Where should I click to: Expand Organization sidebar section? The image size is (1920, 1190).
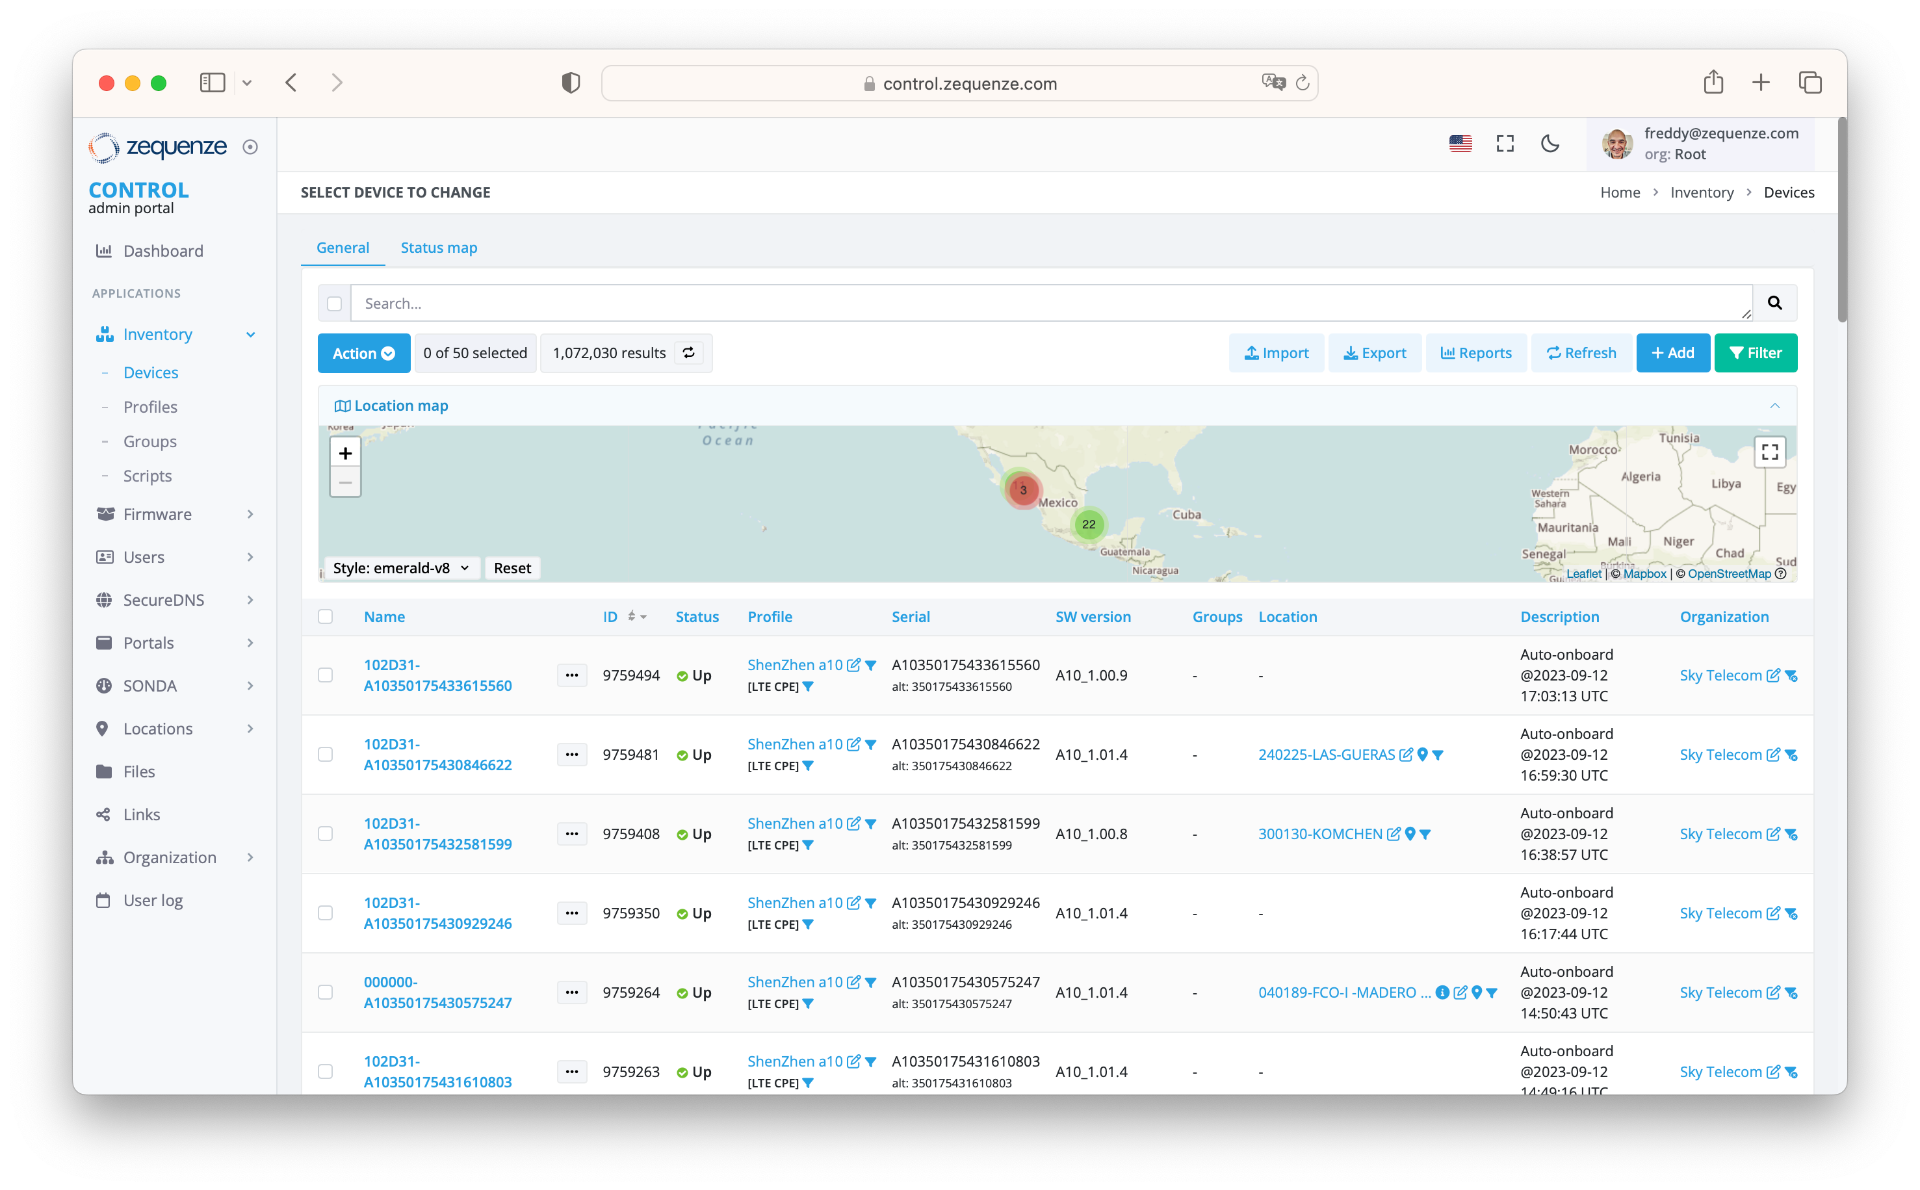tap(250, 858)
